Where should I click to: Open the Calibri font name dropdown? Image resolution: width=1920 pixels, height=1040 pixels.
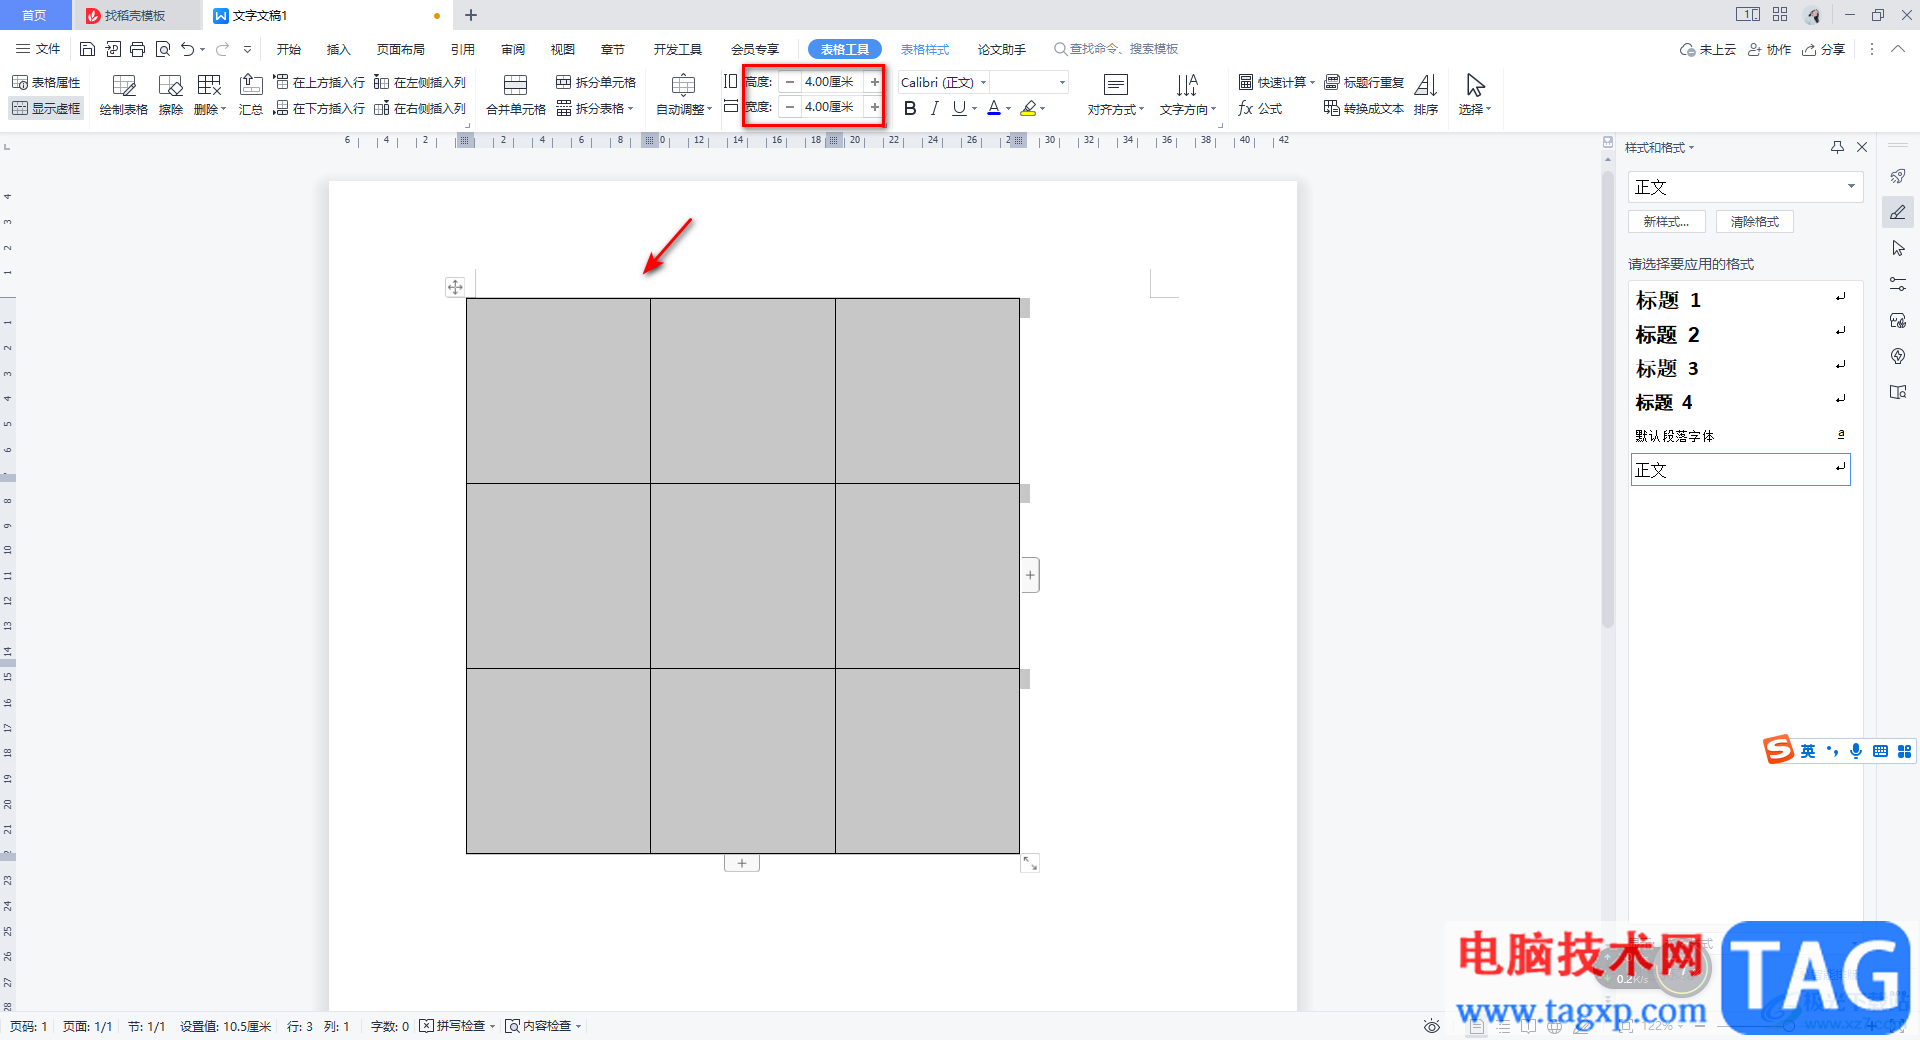(983, 82)
